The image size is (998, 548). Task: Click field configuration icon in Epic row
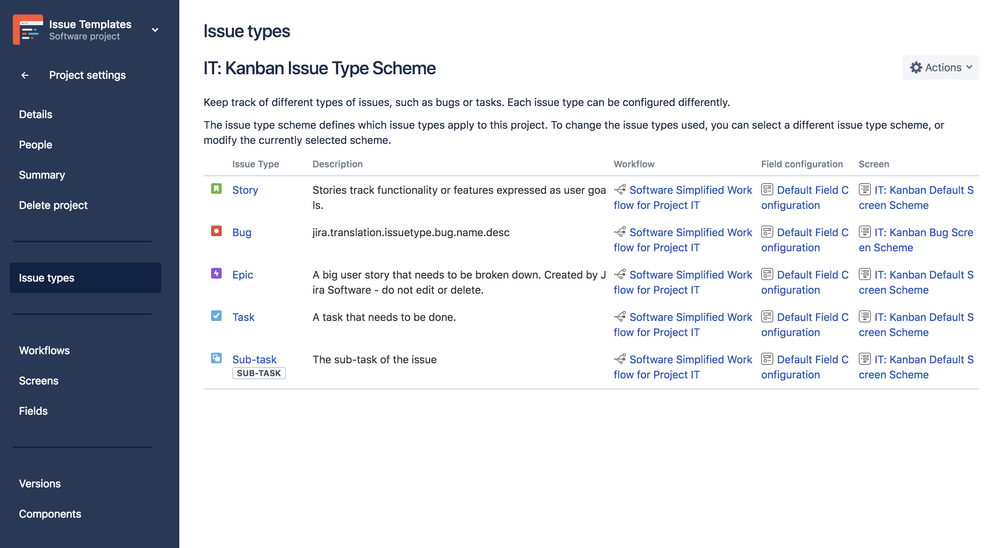[768, 274]
